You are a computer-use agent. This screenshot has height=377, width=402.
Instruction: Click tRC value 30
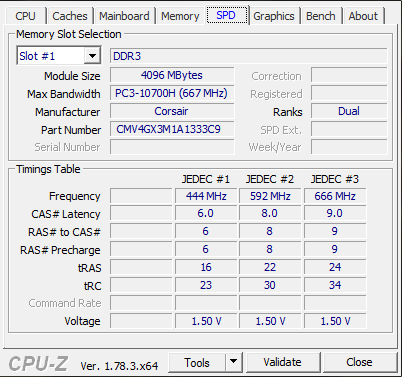click(x=270, y=285)
